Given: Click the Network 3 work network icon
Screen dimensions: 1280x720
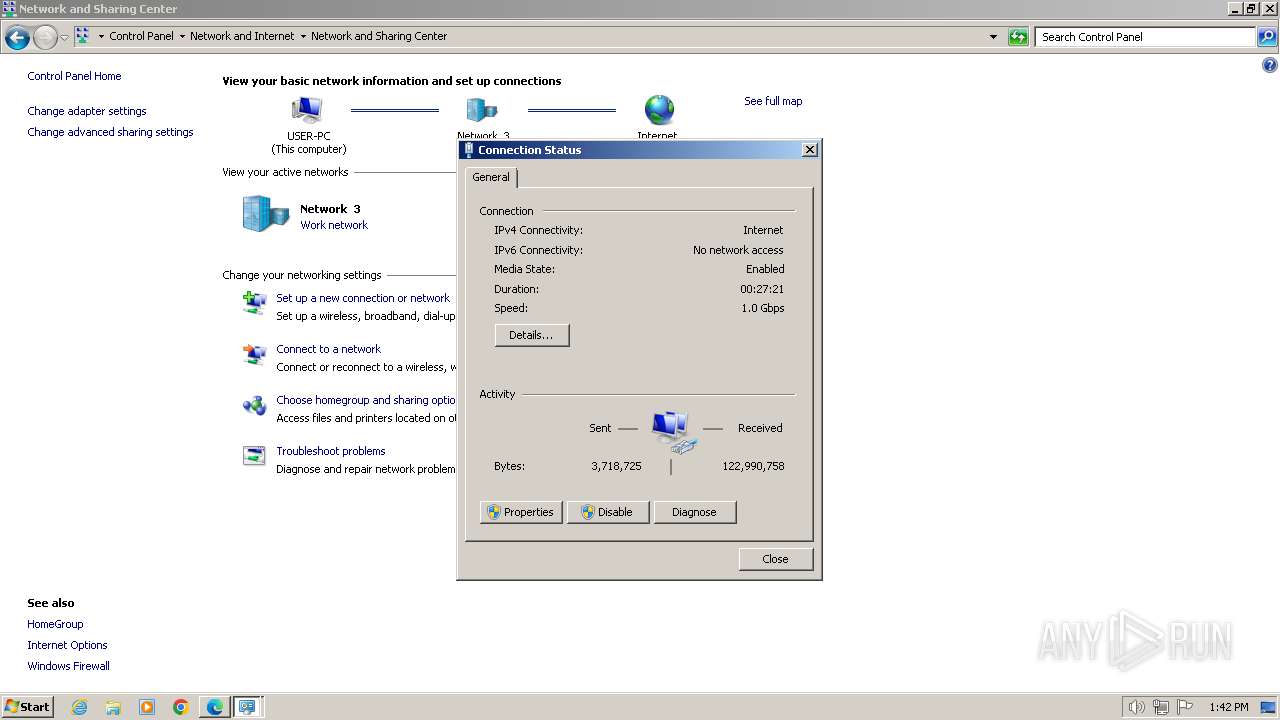Looking at the screenshot, I should pyautogui.click(x=266, y=214).
